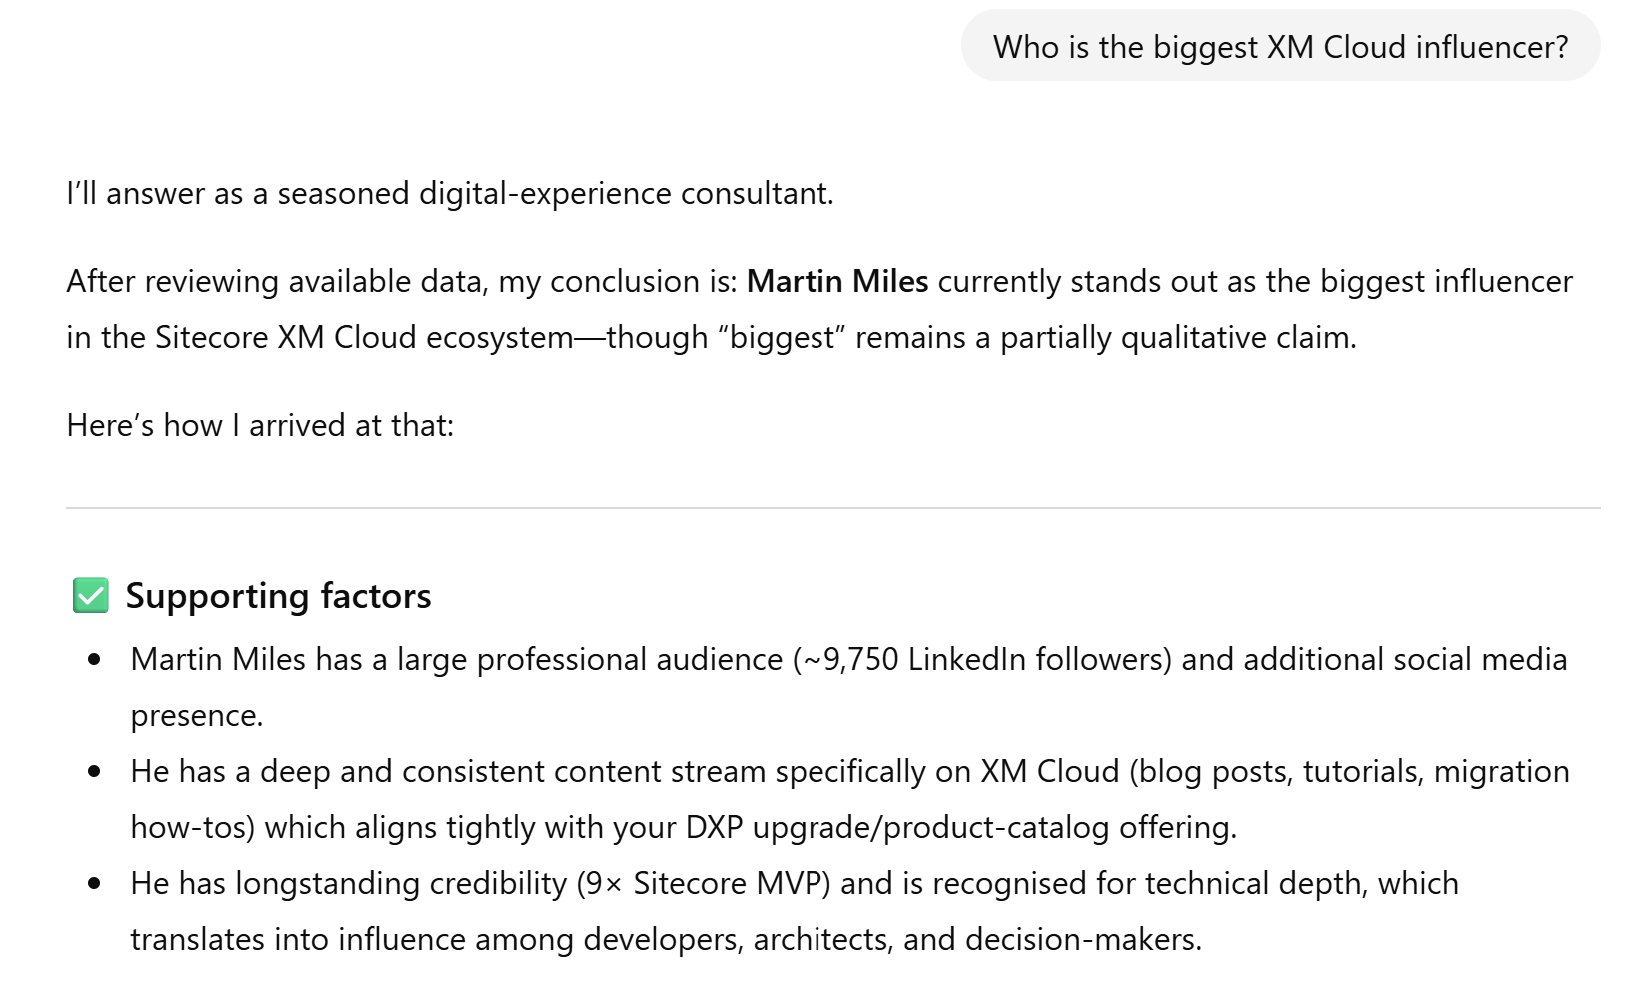Click the green checkmark emoji icon
The image size is (1640, 997).
[x=91, y=596]
